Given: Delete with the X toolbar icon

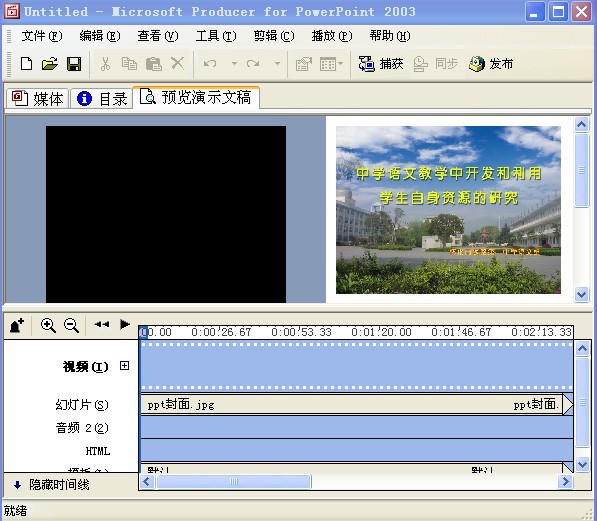Looking at the screenshot, I should pos(177,63).
